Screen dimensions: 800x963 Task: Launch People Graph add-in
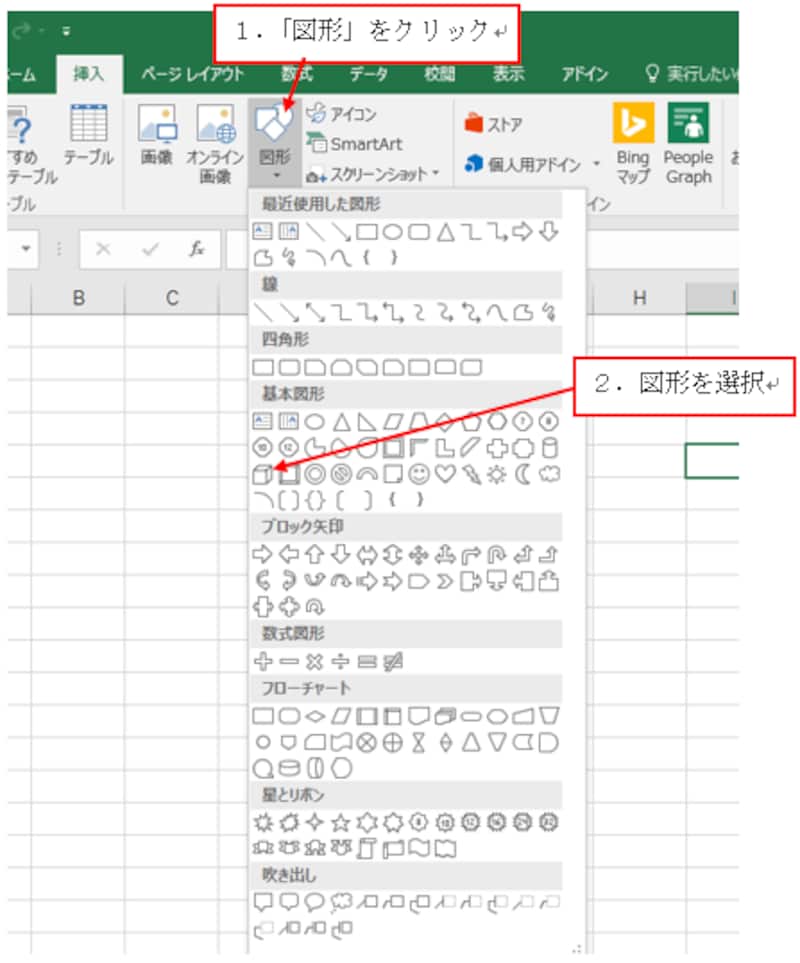point(687,143)
